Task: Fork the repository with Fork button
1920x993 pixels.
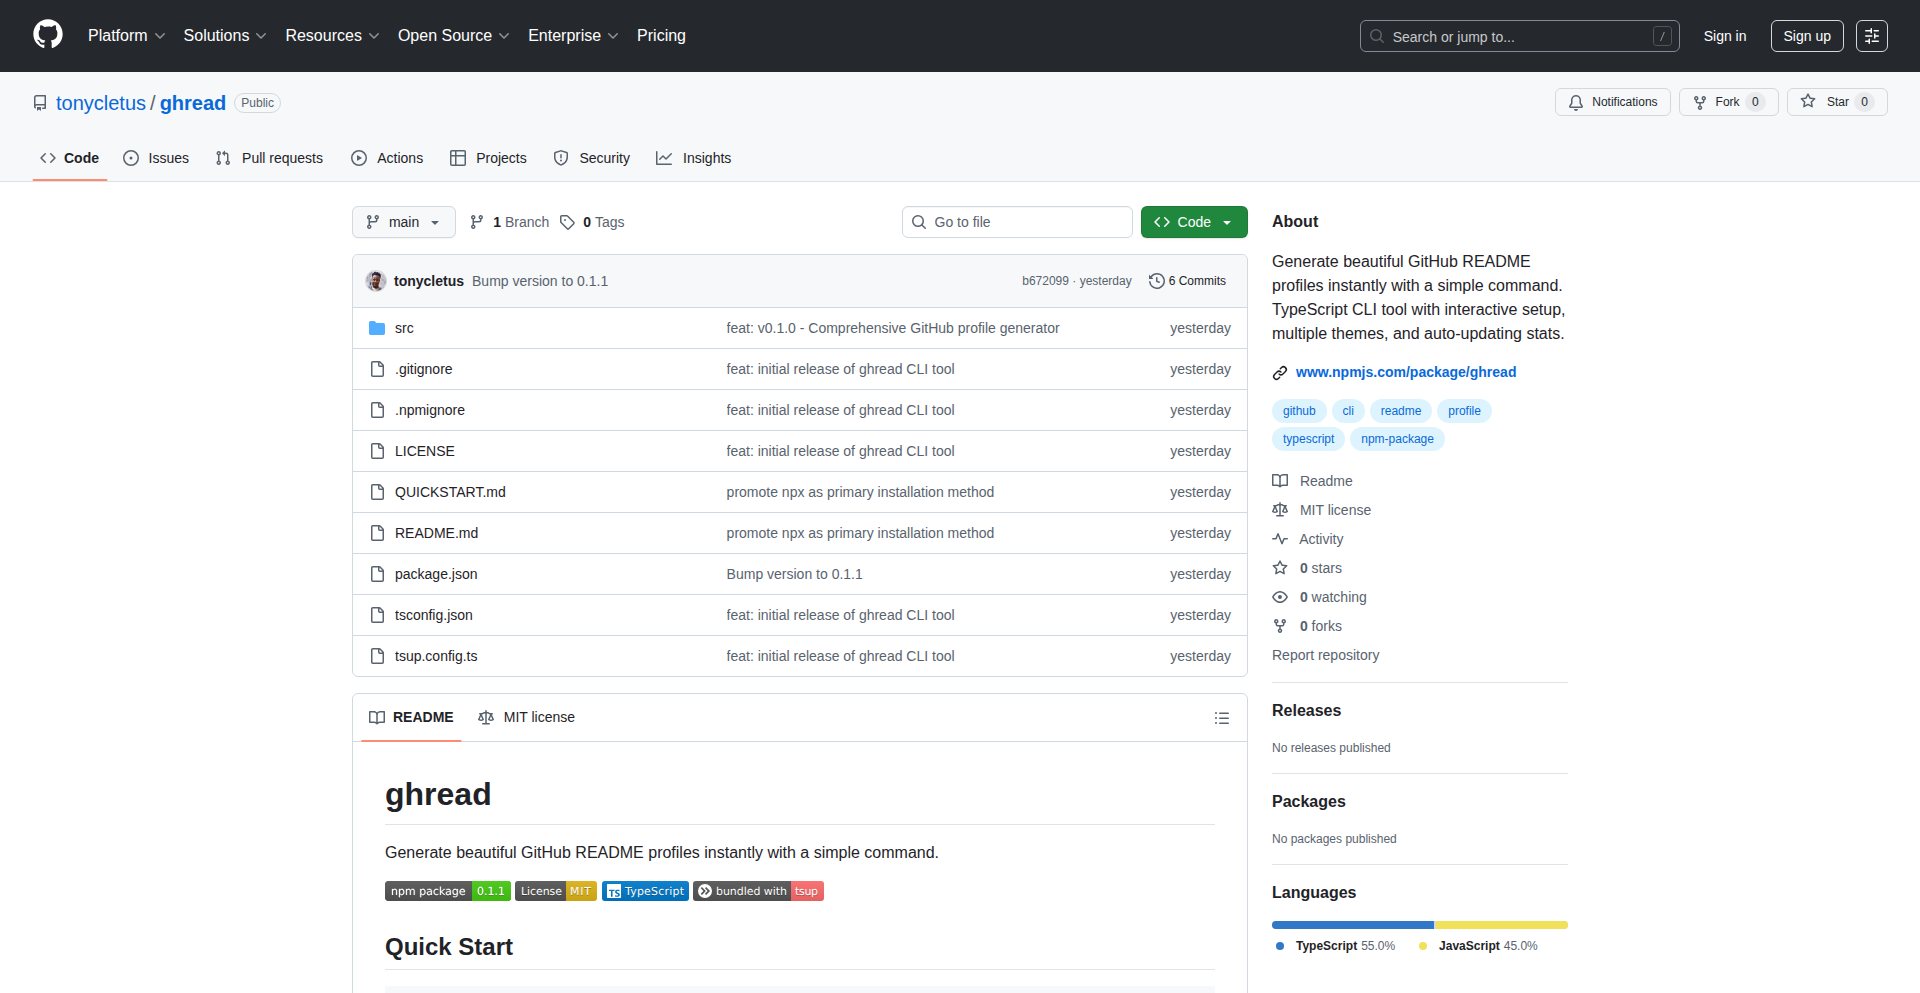Action: click(x=1728, y=102)
